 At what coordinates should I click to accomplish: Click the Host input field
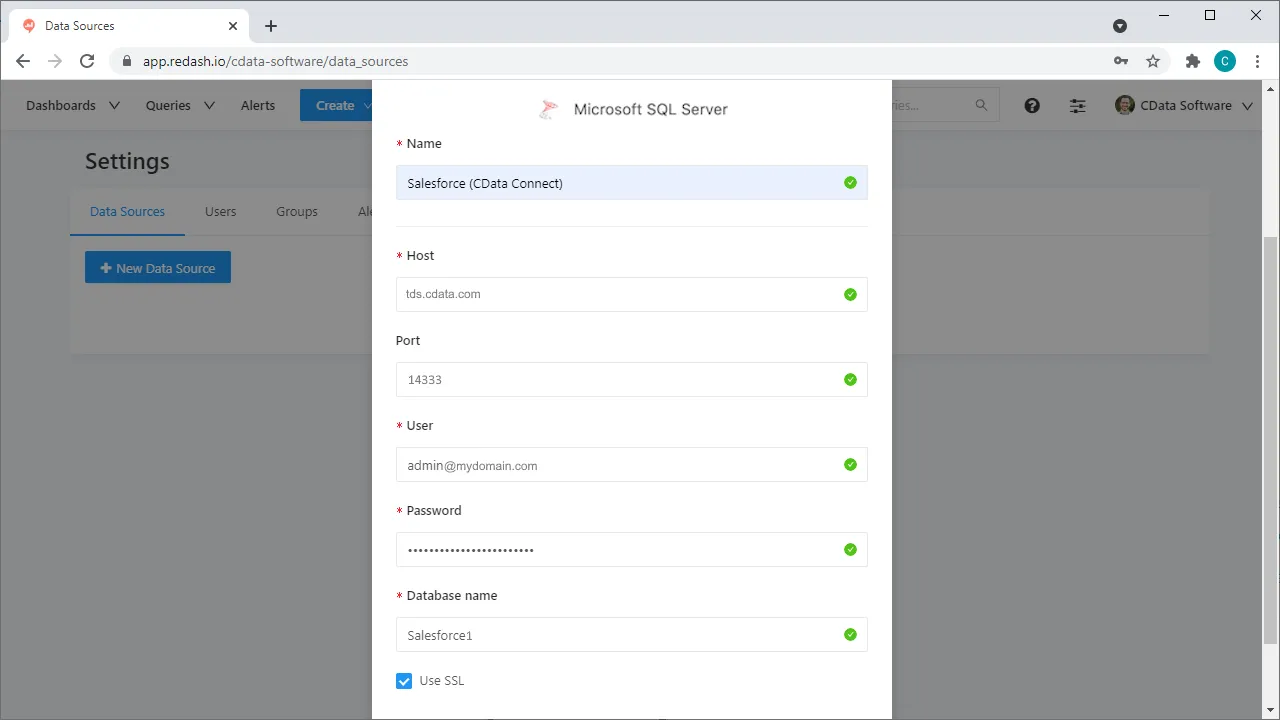(620, 295)
